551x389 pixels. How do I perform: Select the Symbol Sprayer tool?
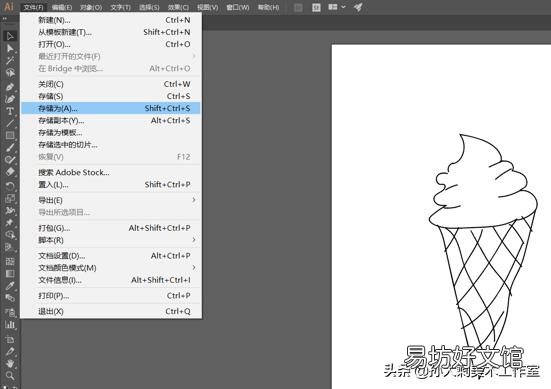(10, 312)
